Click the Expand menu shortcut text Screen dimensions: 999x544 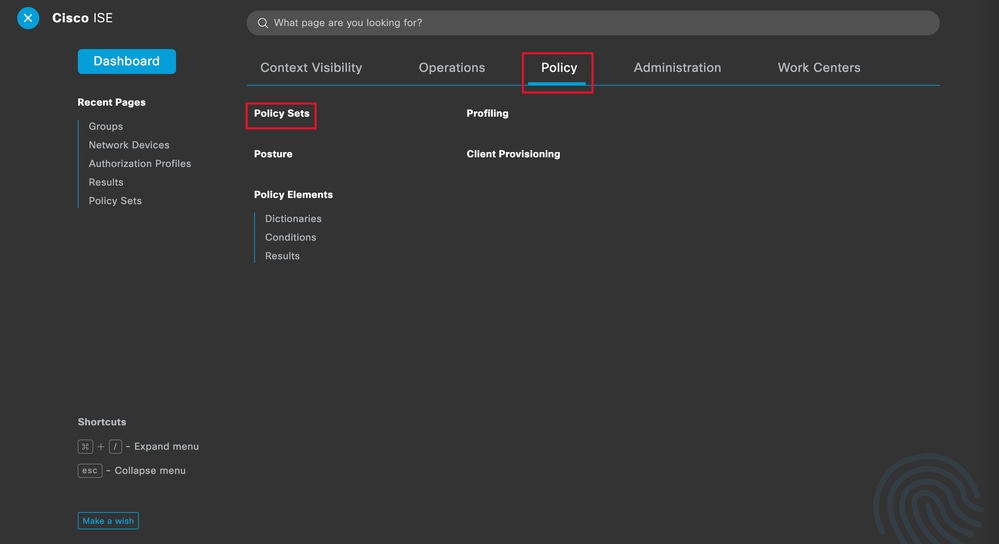coord(166,447)
